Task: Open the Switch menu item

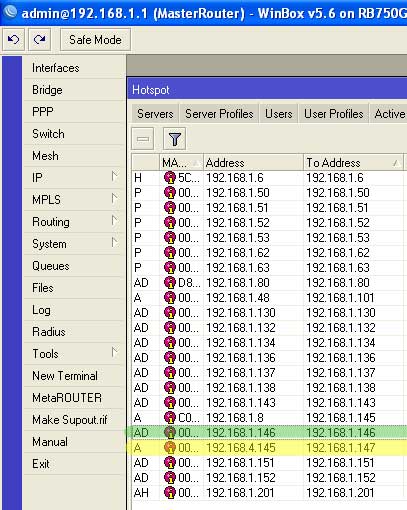Action: pyautogui.click(x=73, y=134)
